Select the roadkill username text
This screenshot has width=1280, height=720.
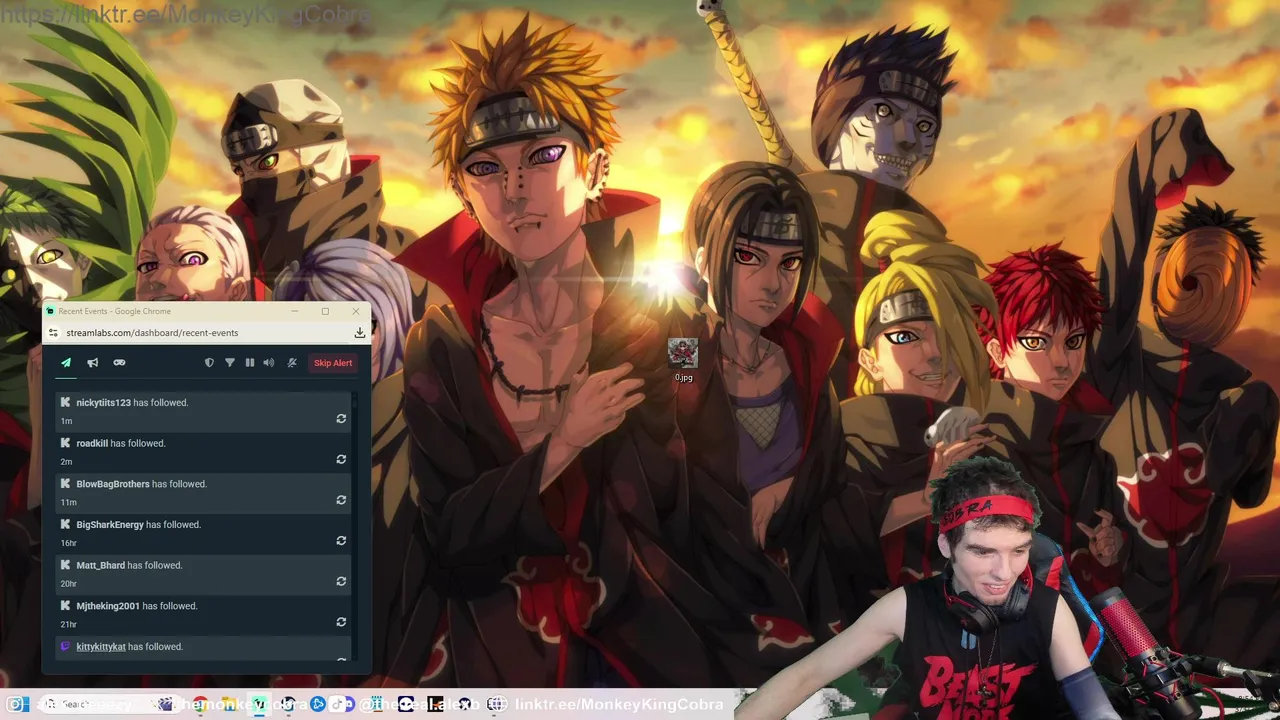pyautogui.click(x=92, y=444)
